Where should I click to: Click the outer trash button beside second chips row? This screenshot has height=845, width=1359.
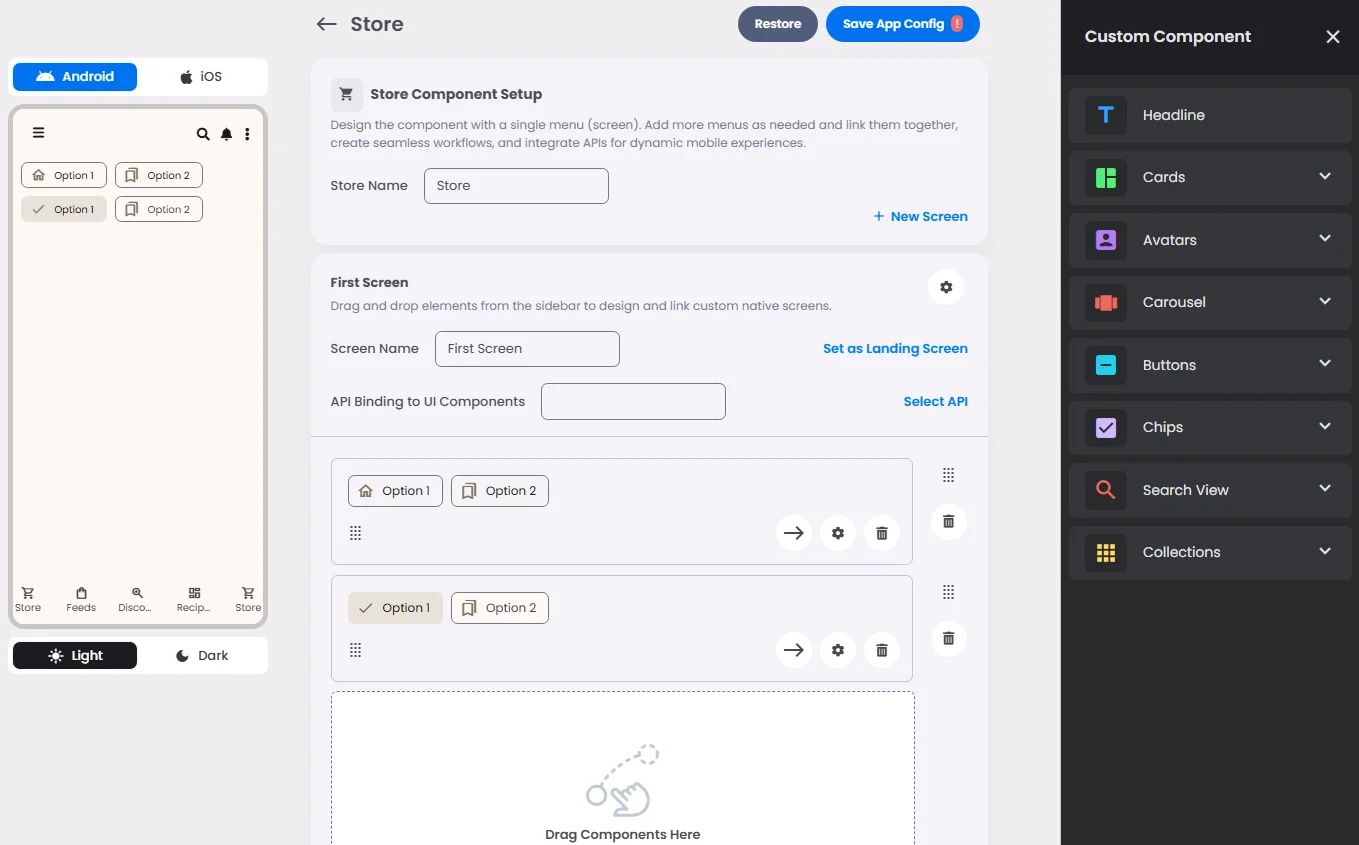click(949, 638)
